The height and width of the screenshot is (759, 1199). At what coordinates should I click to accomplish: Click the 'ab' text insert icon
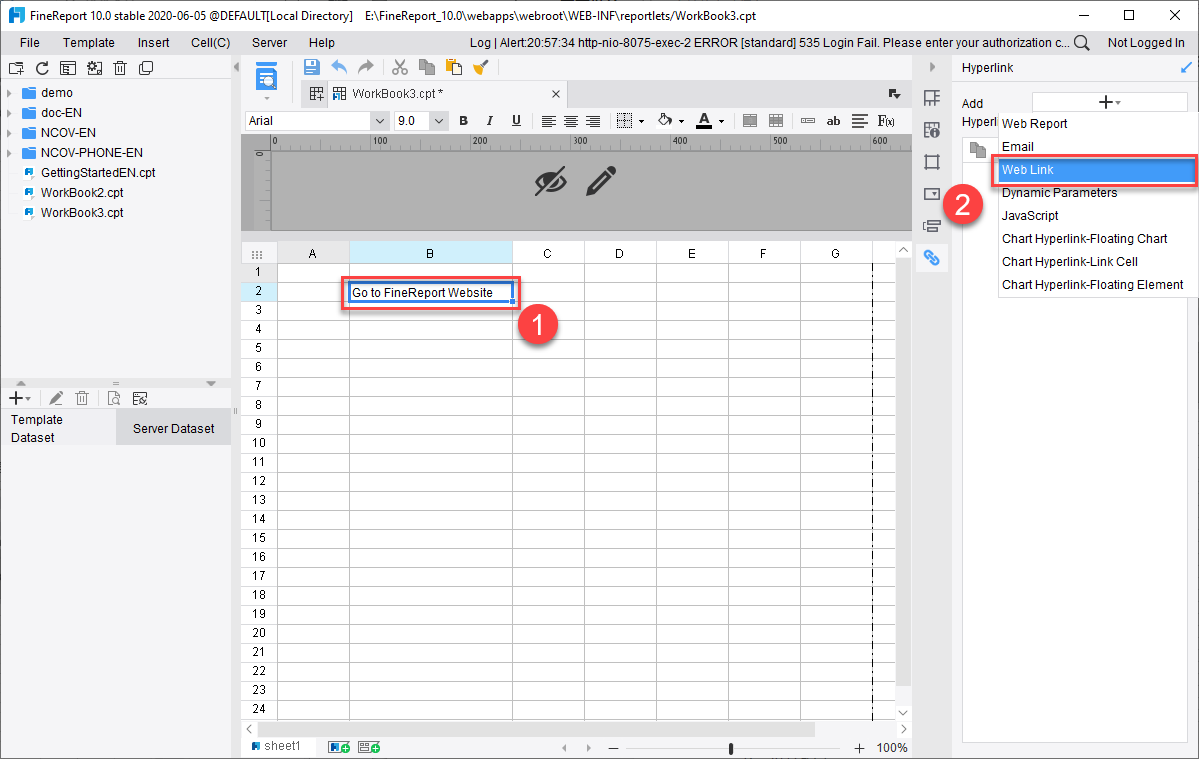point(833,121)
